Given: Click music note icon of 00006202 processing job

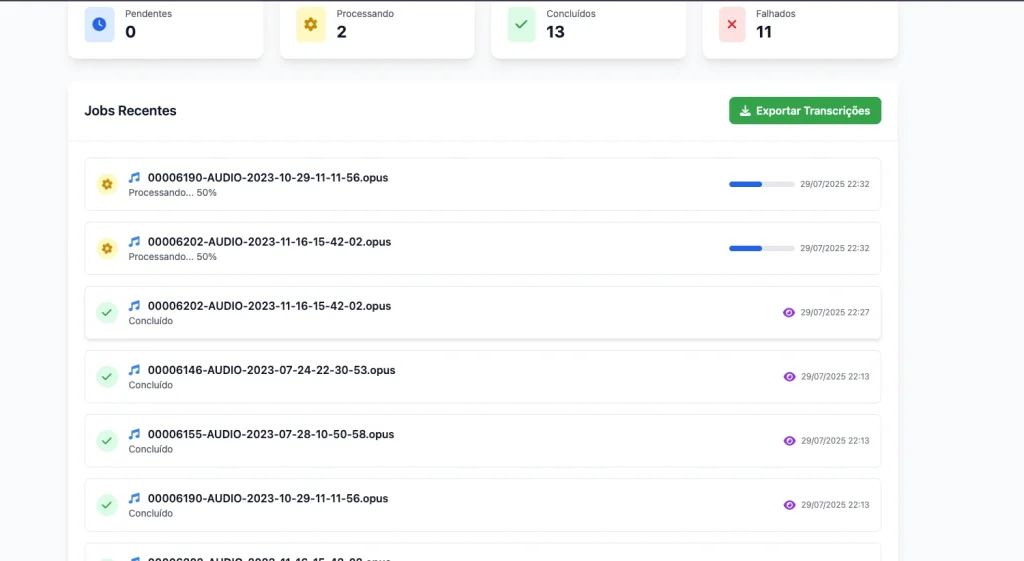Looking at the screenshot, I should [x=135, y=241].
